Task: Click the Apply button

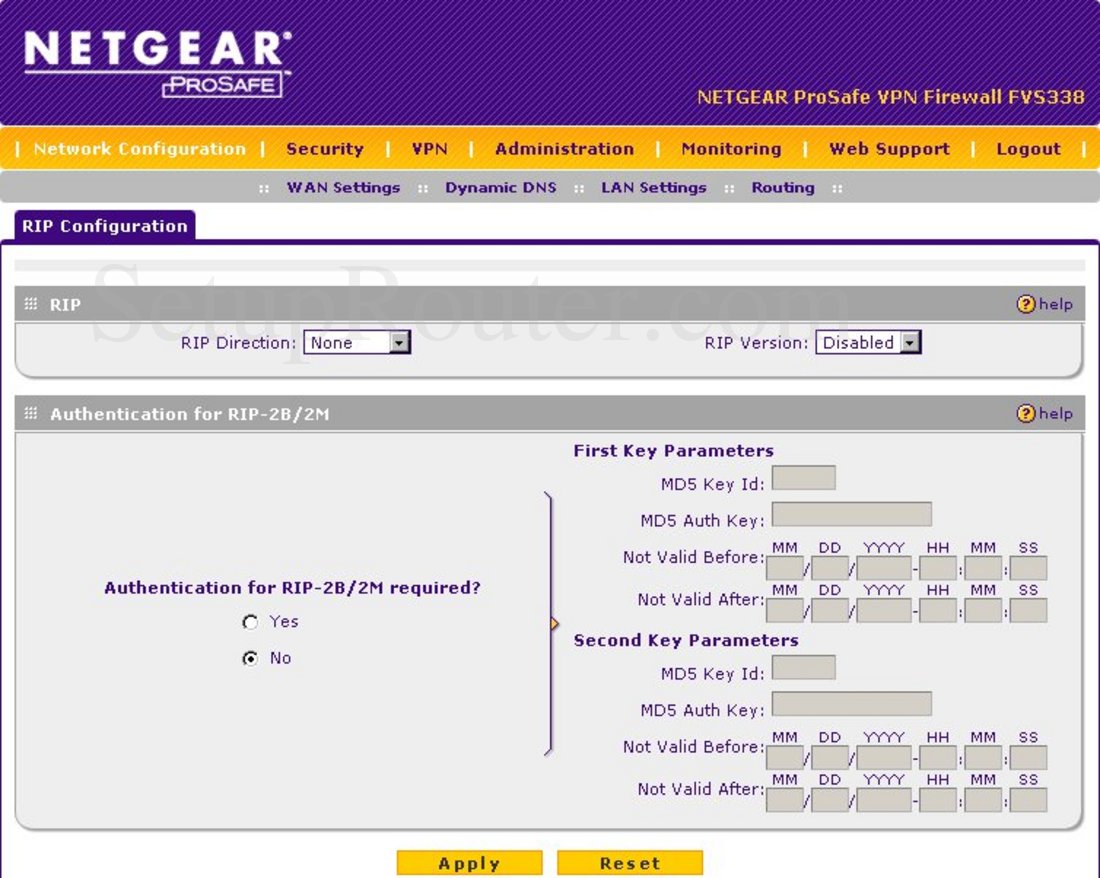Action: 469,862
